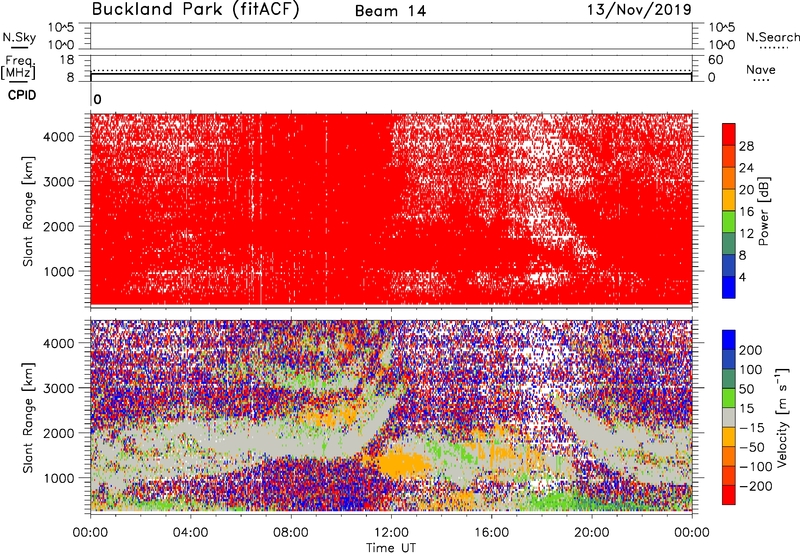Click the Slant Range label of power panel
Screen dimensions: 800x554
point(28,211)
